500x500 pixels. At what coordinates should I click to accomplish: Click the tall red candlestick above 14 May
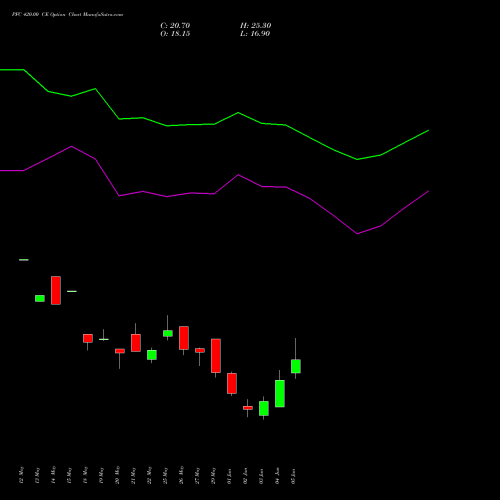click(x=56, y=290)
